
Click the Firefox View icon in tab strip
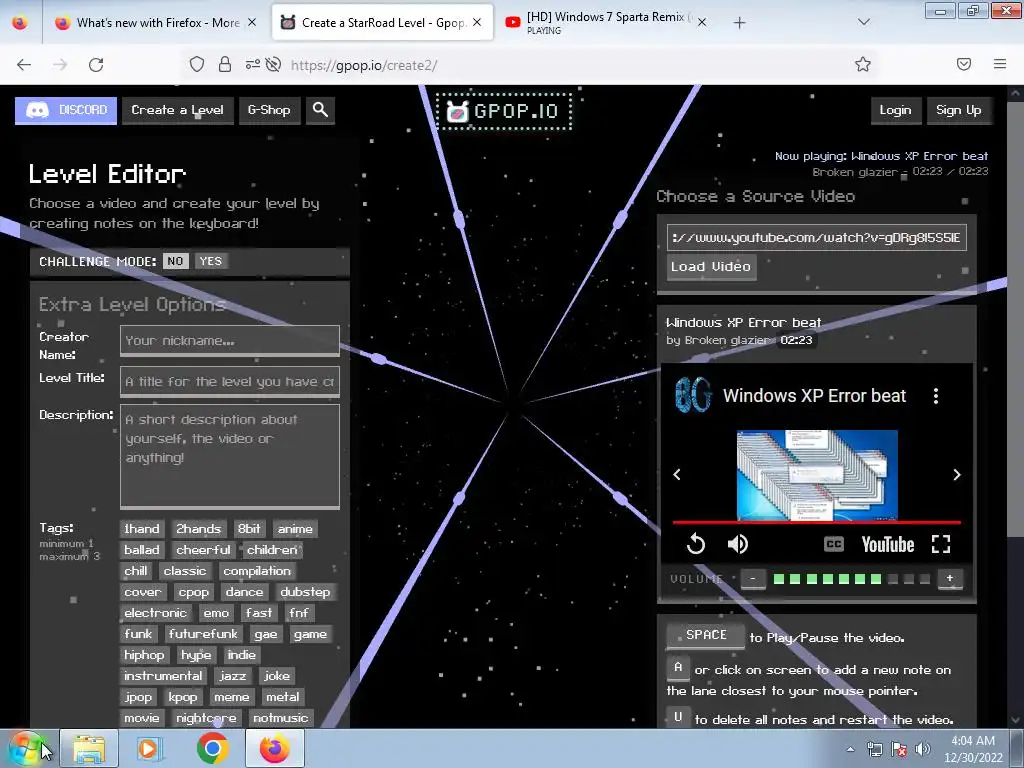coord(20,23)
